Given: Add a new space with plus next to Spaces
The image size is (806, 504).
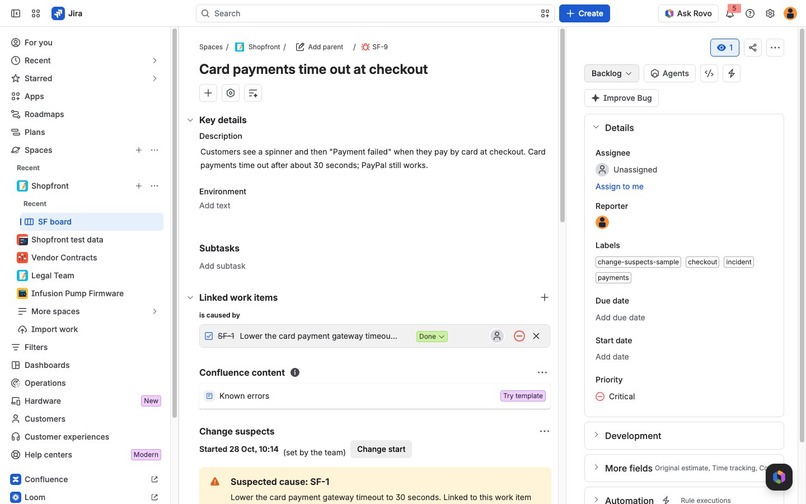Looking at the screenshot, I should (x=138, y=150).
